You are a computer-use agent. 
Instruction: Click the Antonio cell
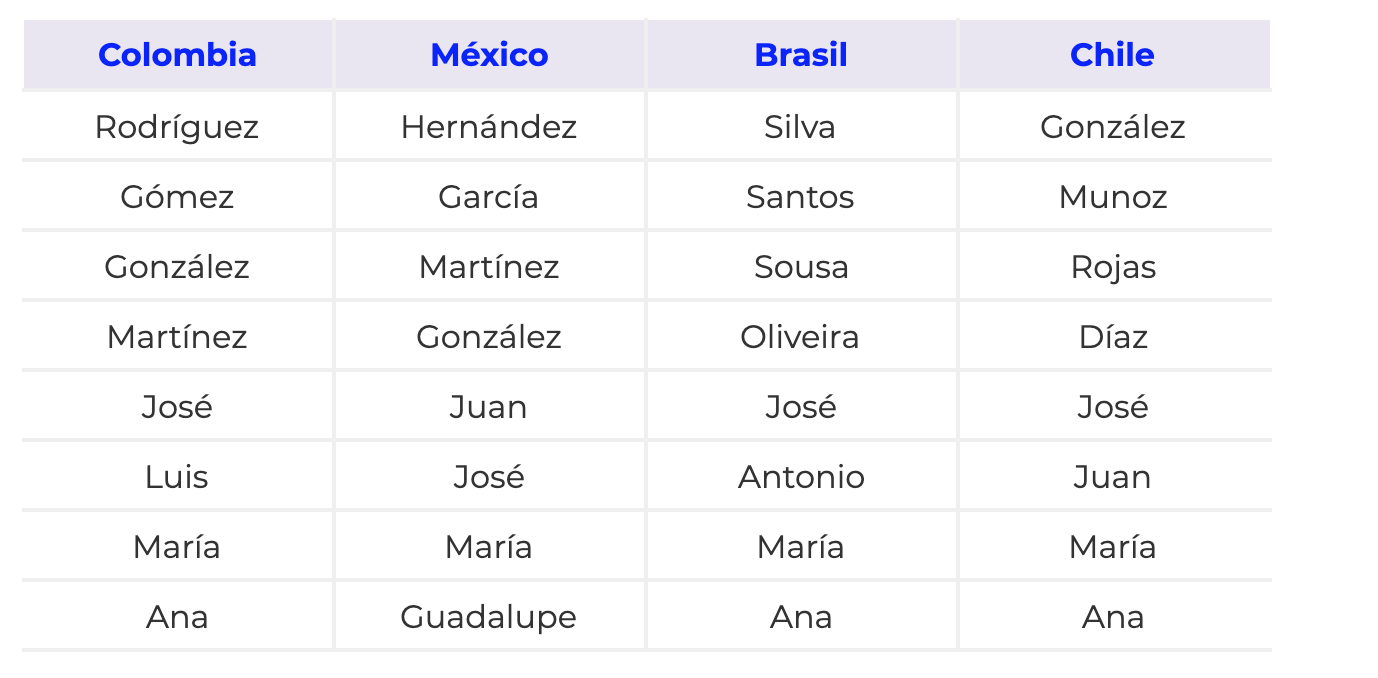pyautogui.click(x=801, y=477)
